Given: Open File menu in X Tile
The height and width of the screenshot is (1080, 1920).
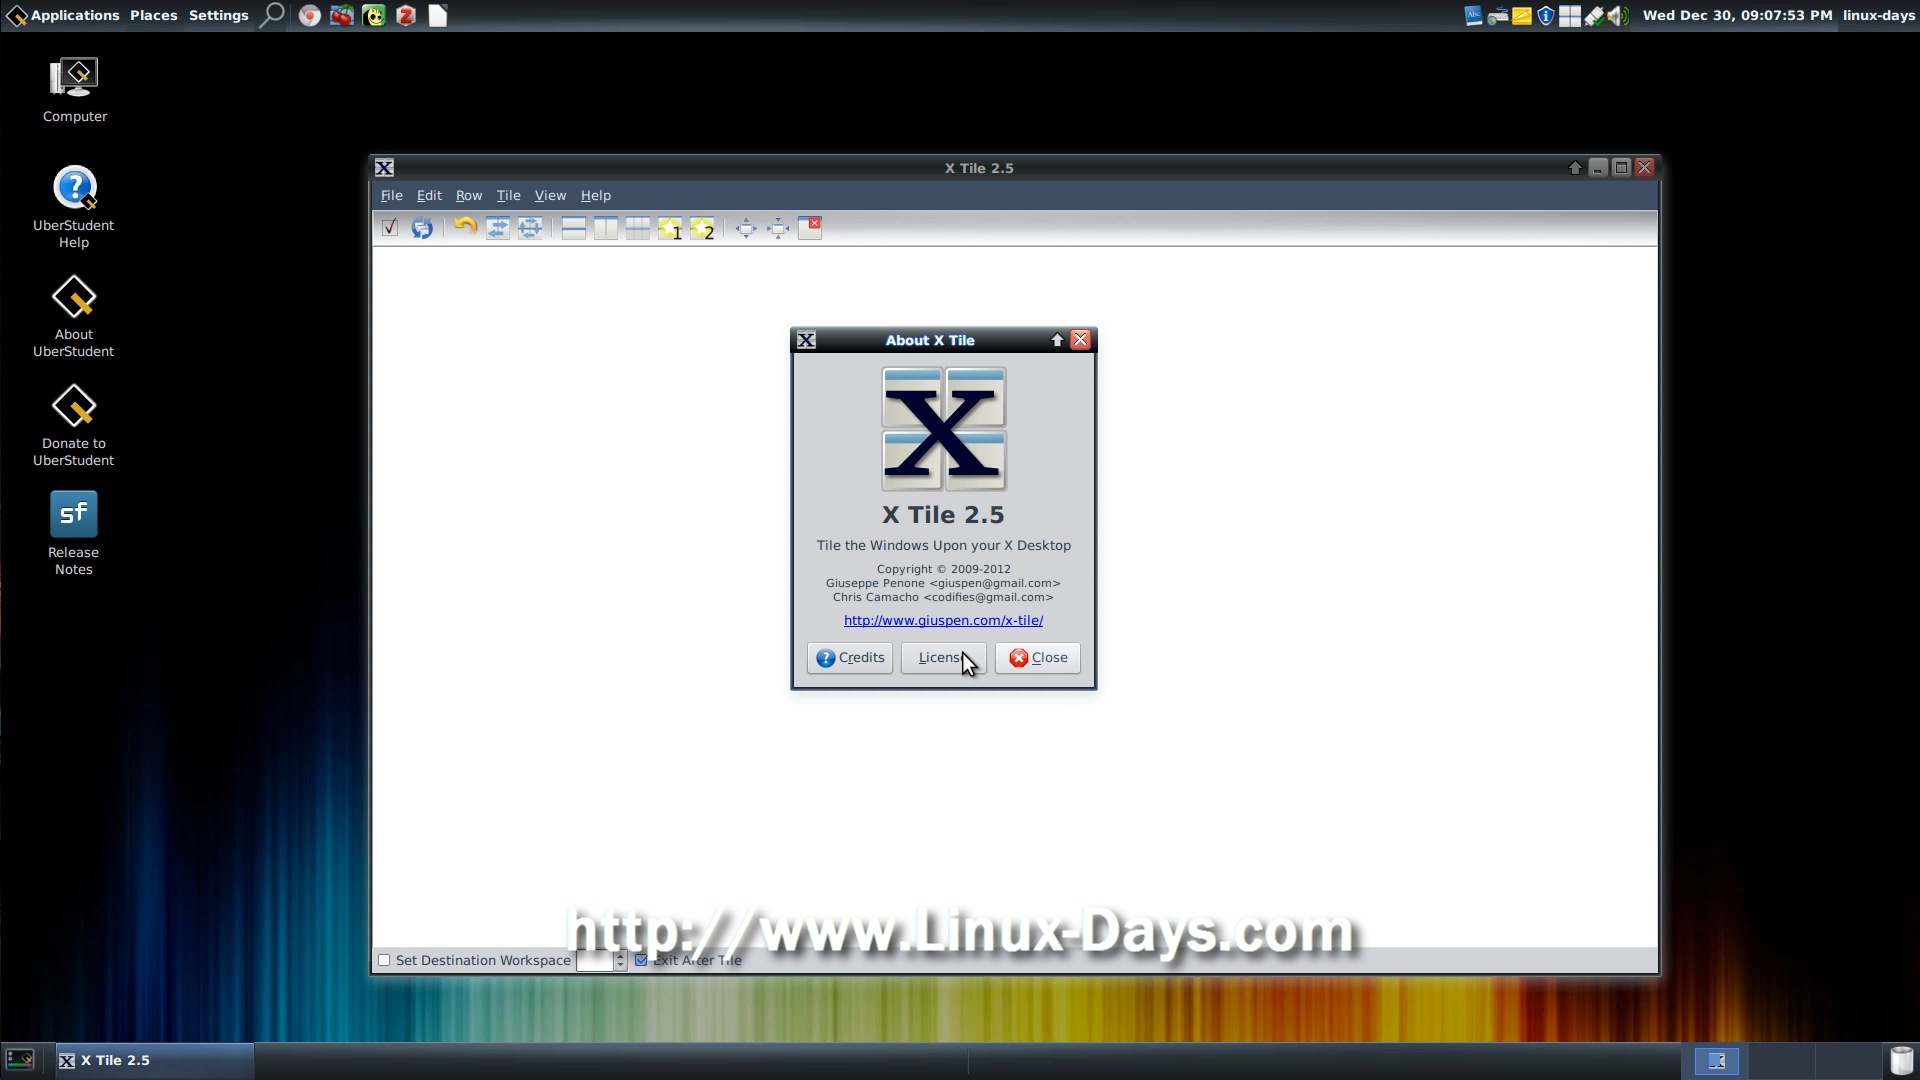Looking at the screenshot, I should (391, 195).
